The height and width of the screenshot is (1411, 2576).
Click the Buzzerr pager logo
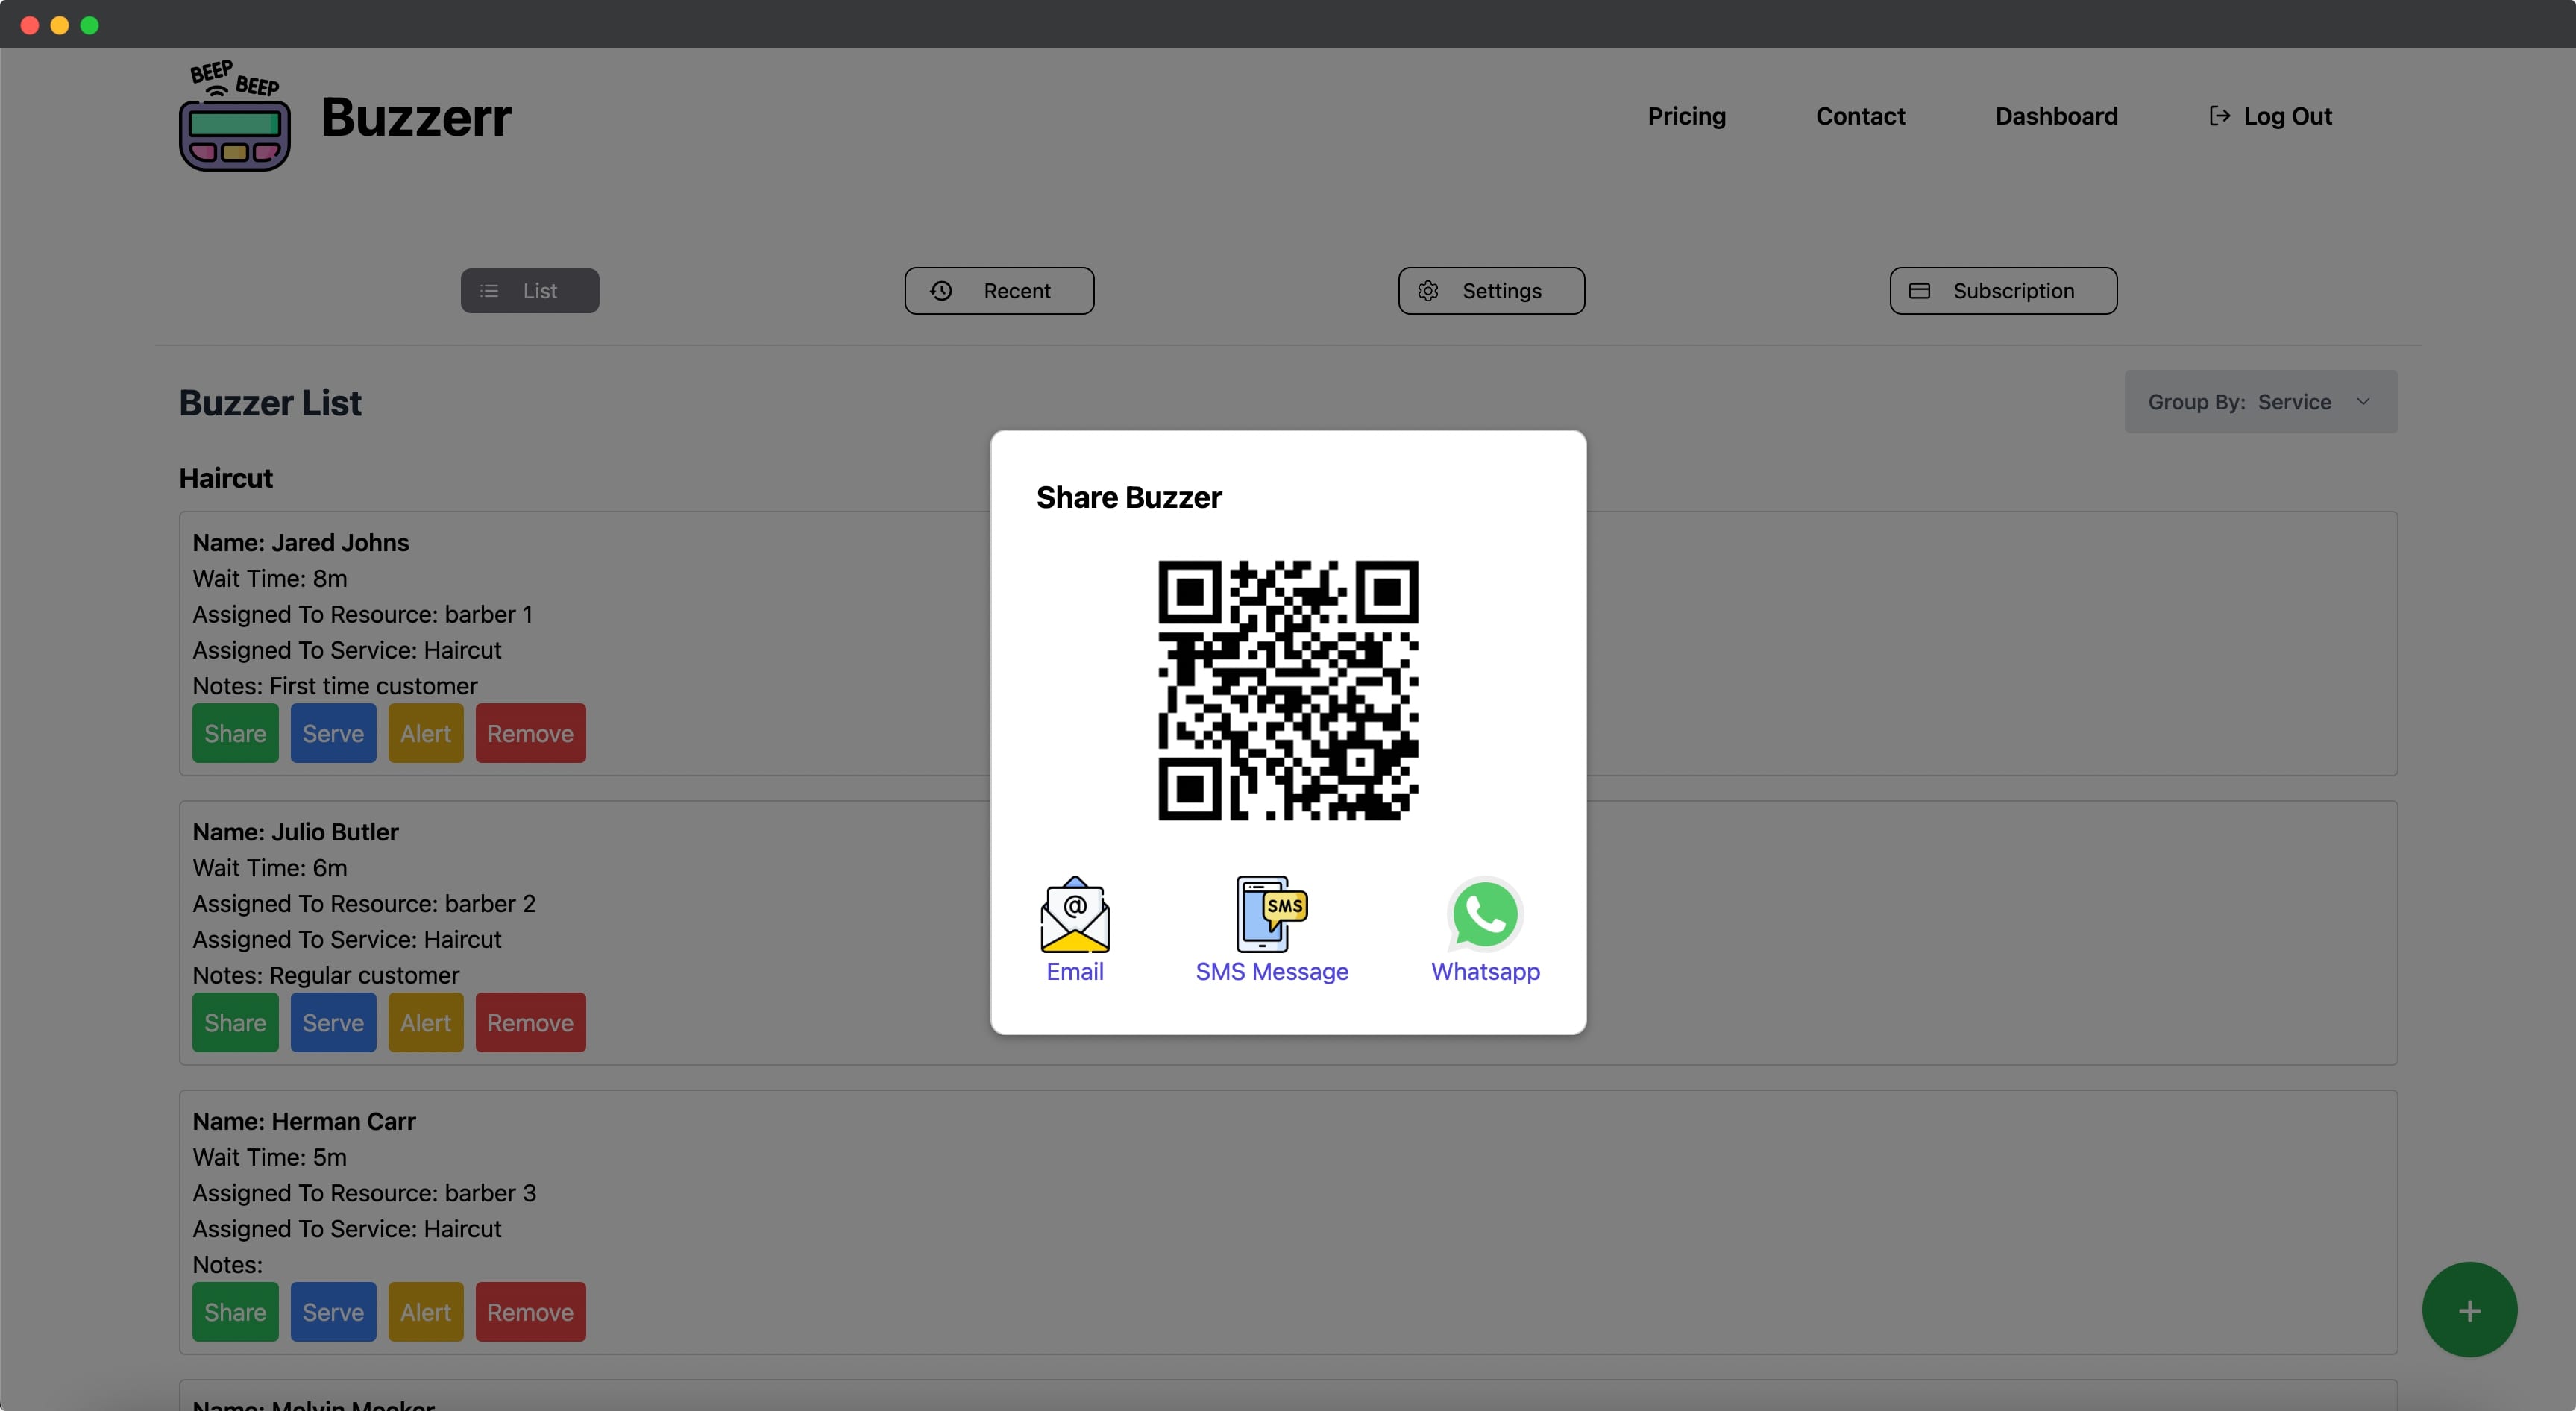pos(234,117)
